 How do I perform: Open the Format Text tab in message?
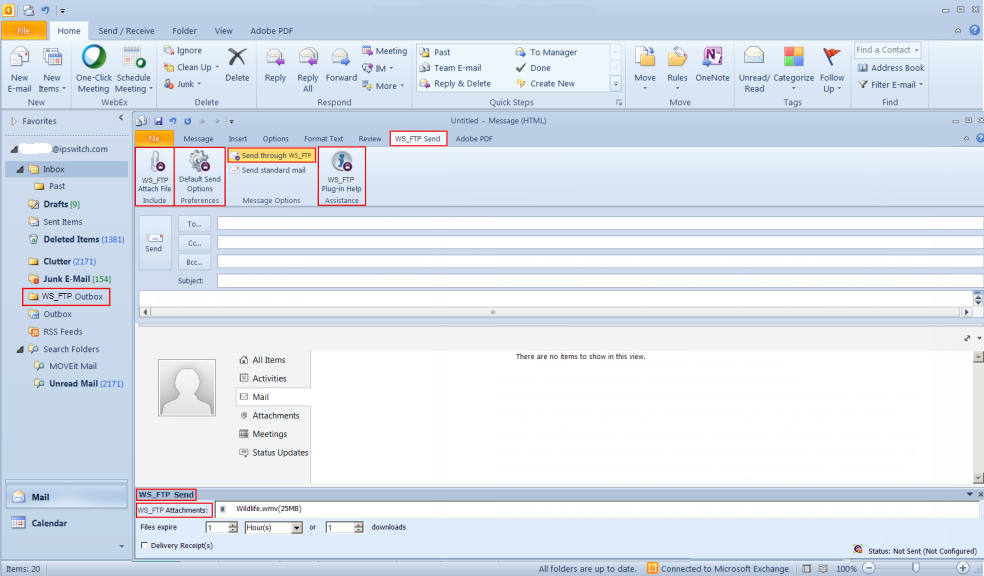tap(324, 139)
